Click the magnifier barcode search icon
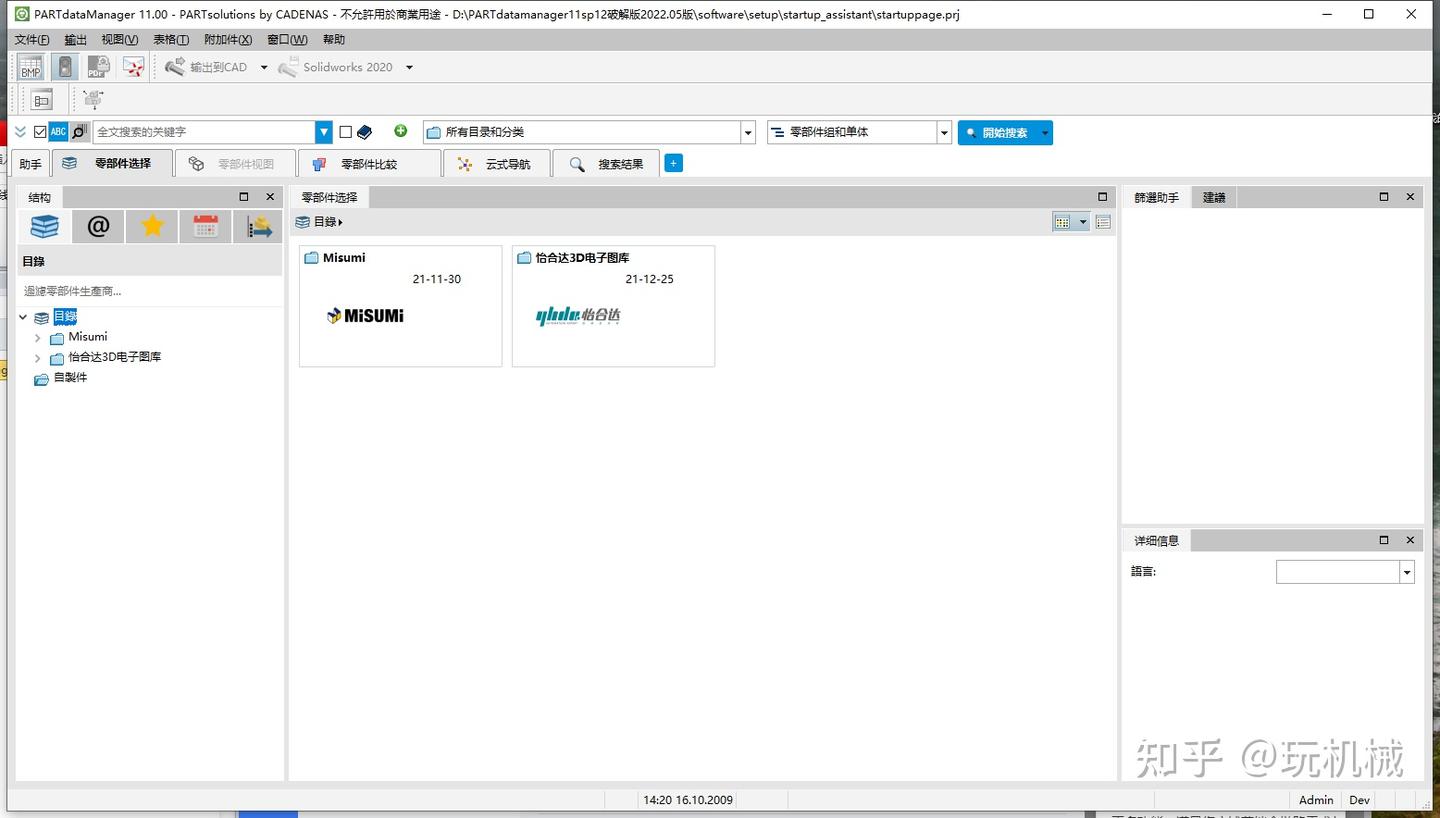The height and width of the screenshot is (818, 1440). [79, 132]
